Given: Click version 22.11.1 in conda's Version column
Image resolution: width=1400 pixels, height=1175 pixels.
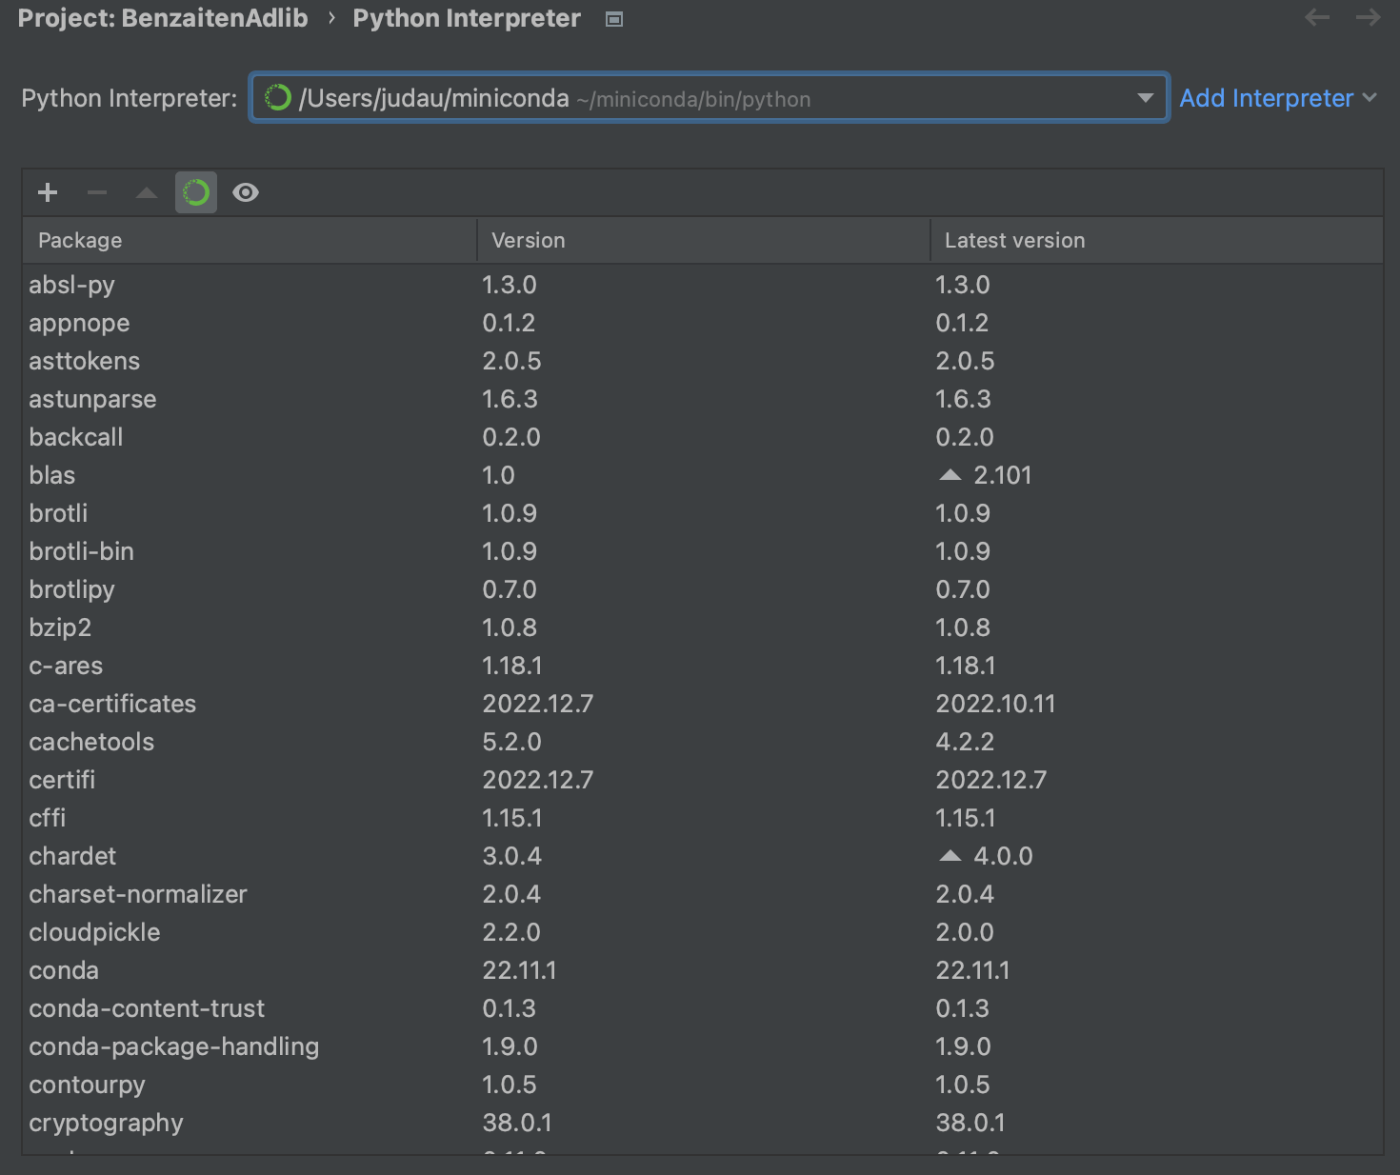Looking at the screenshot, I should tap(519, 970).
